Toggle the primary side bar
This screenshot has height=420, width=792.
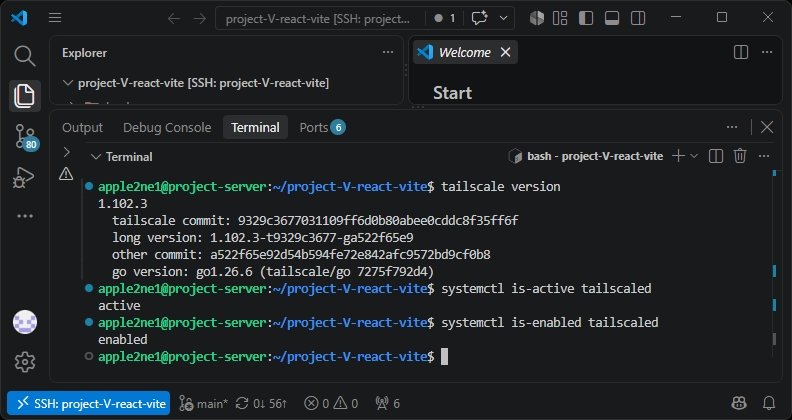[586, 18]
